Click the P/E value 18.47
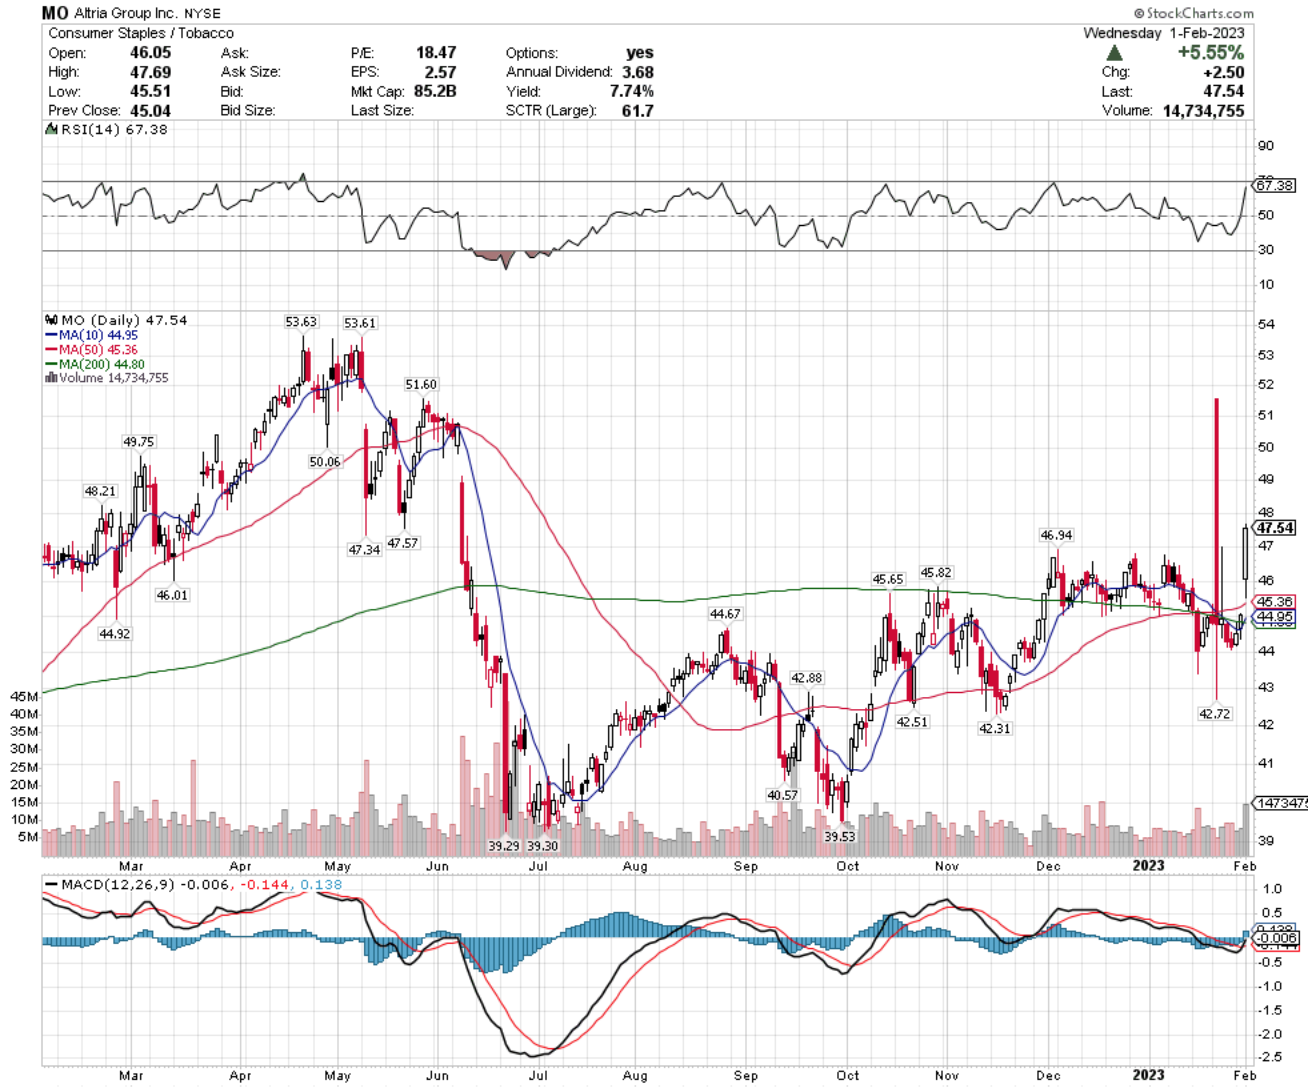 (x=436, y=53)
